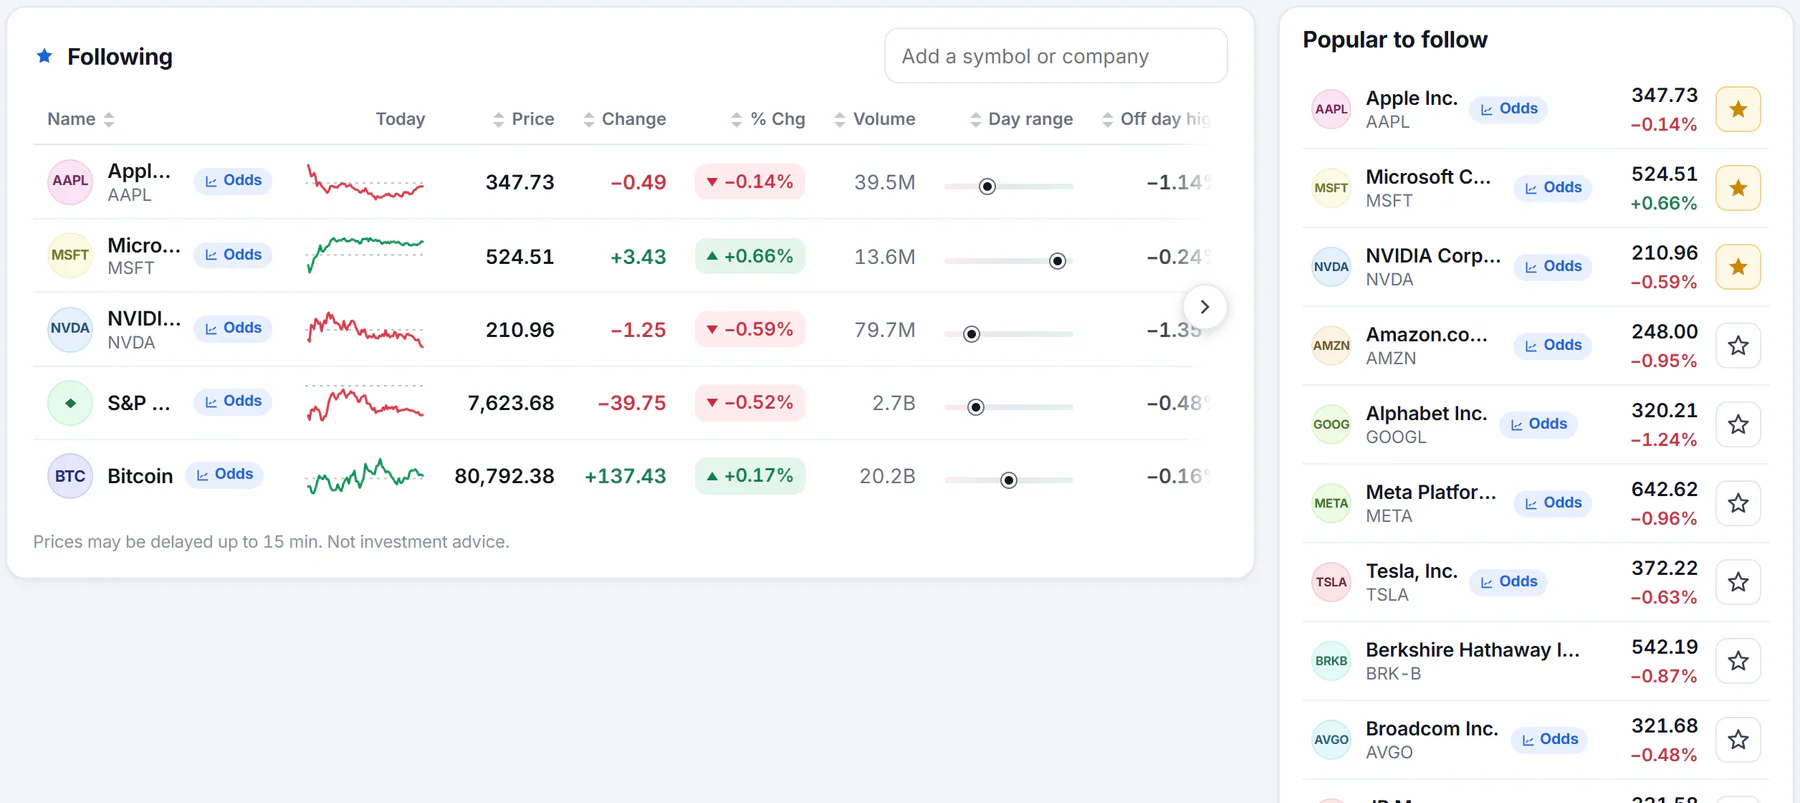Viewport: 1800px width, 803px height.
Task: Follow Tesla, Inc. by clicking its star
Action: (x=1738, y=582)
